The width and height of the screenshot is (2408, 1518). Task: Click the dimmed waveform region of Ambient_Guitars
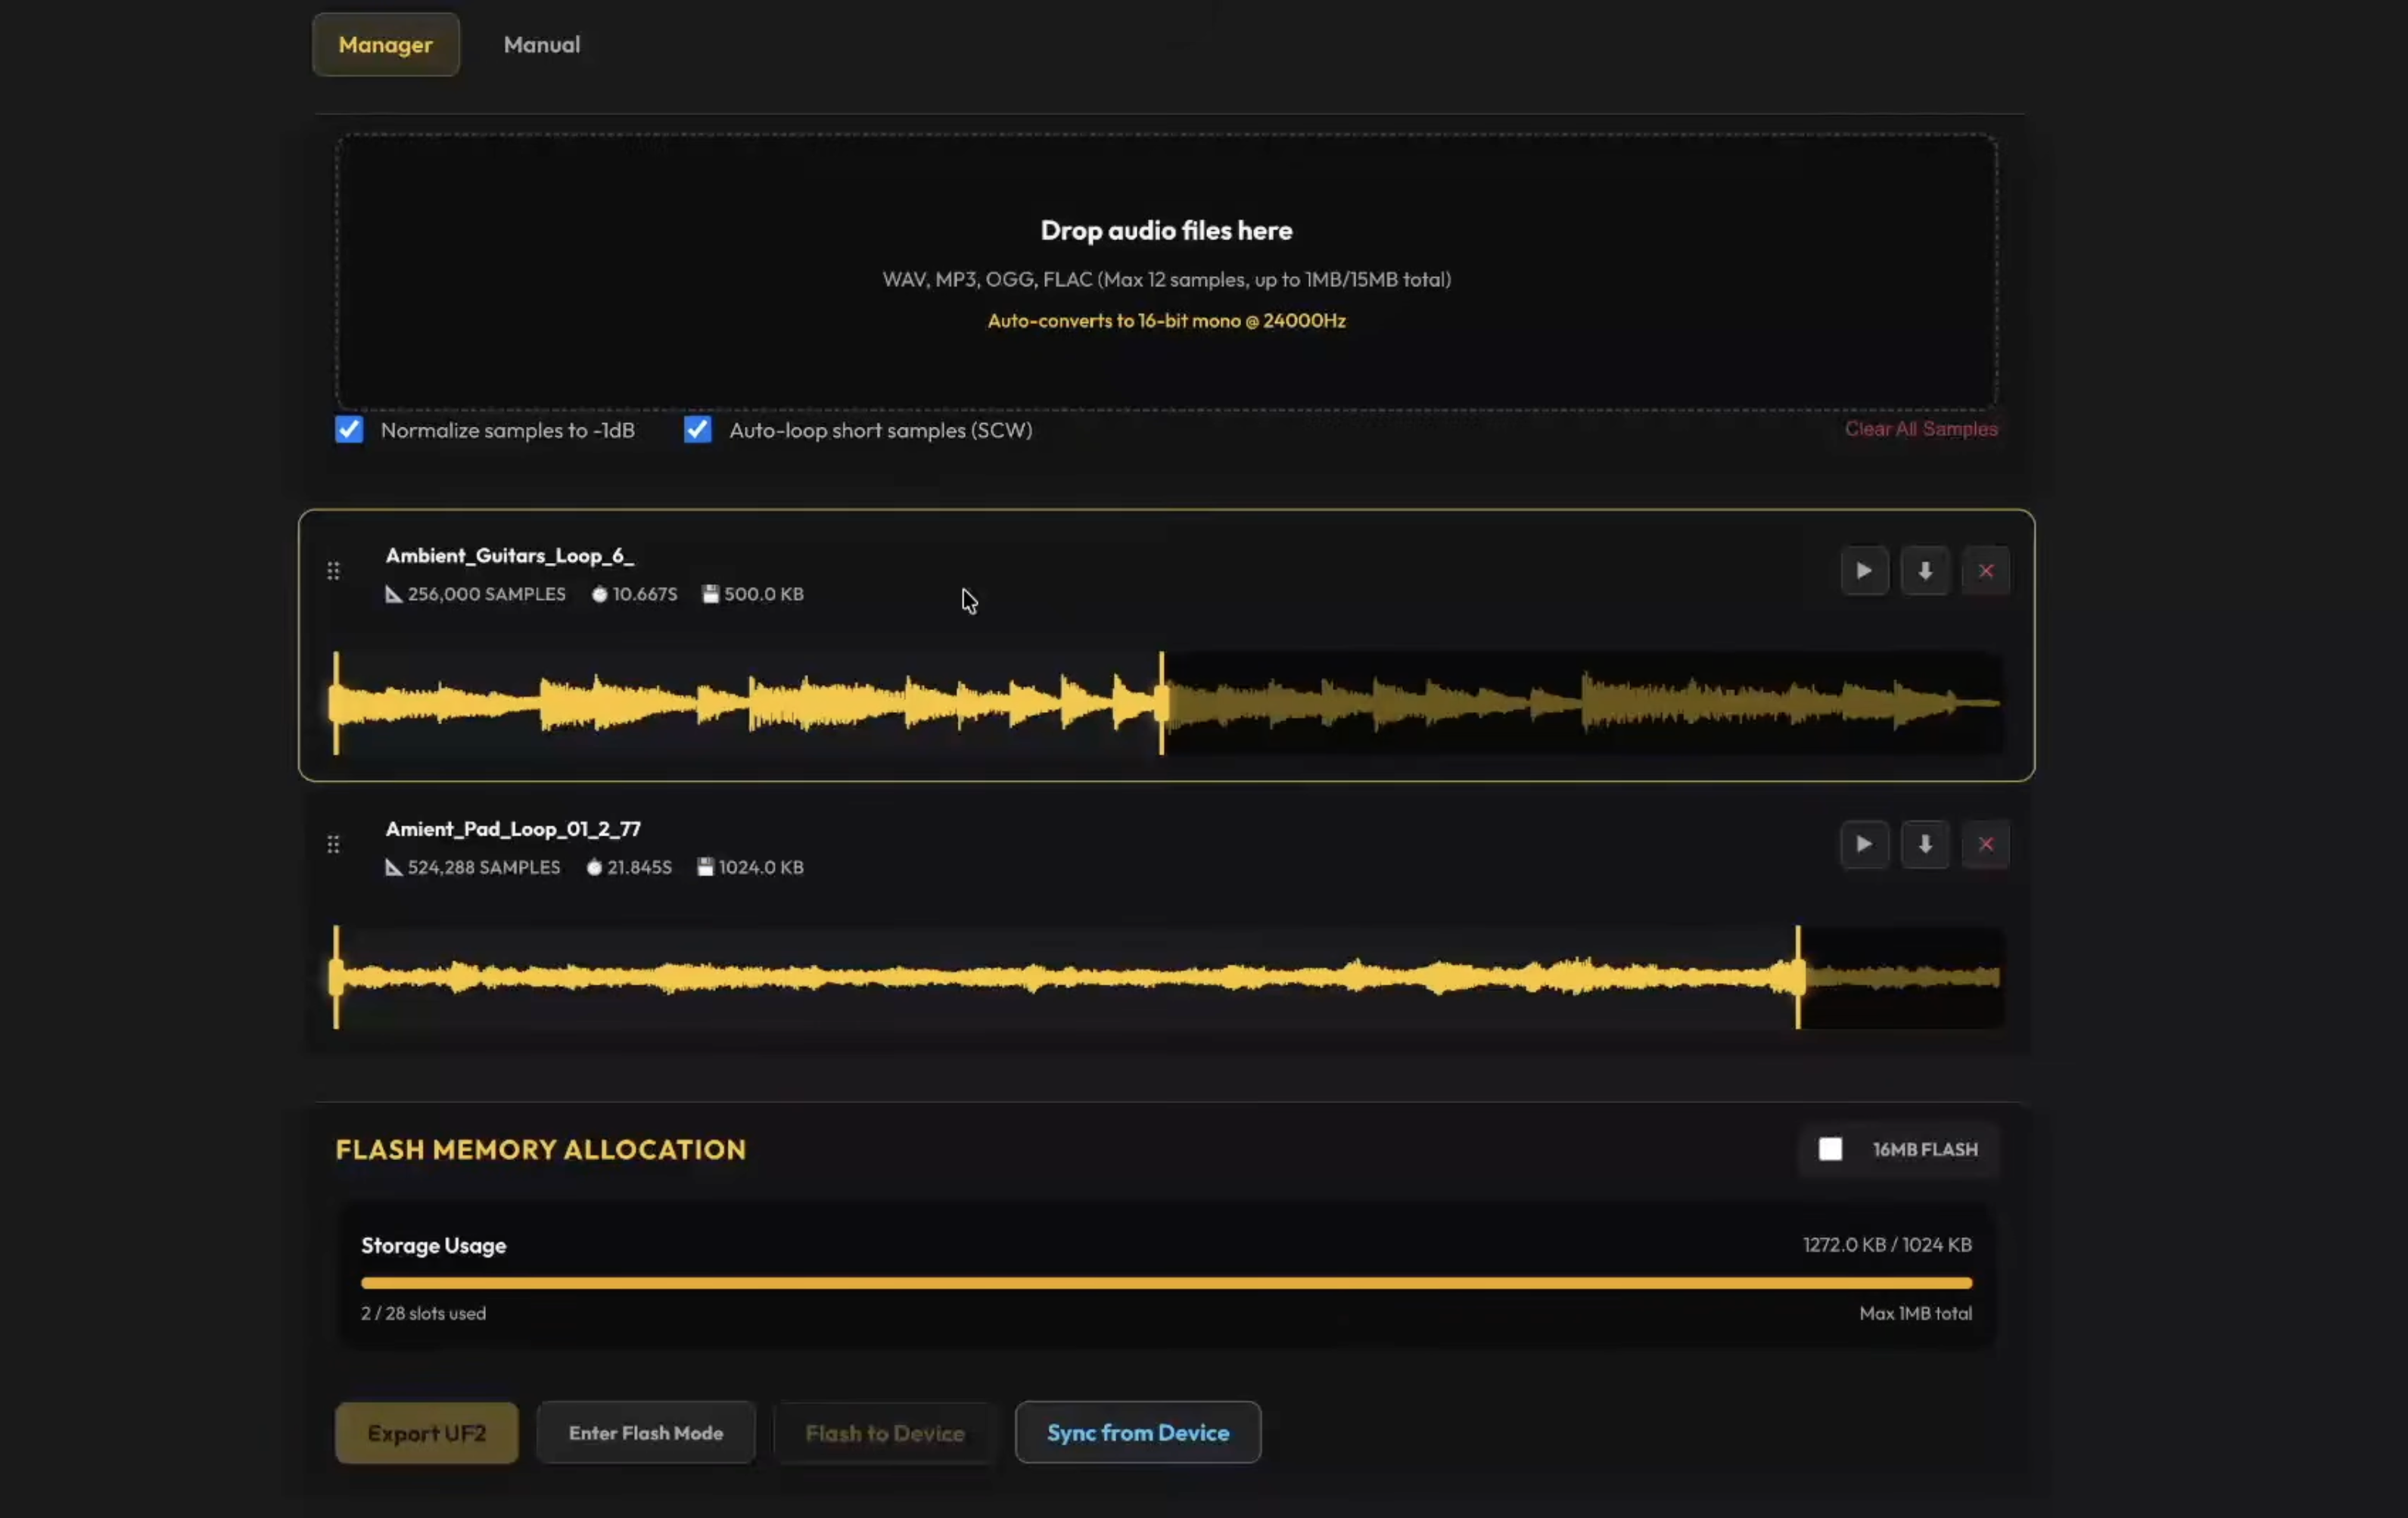click(1584, 703)
